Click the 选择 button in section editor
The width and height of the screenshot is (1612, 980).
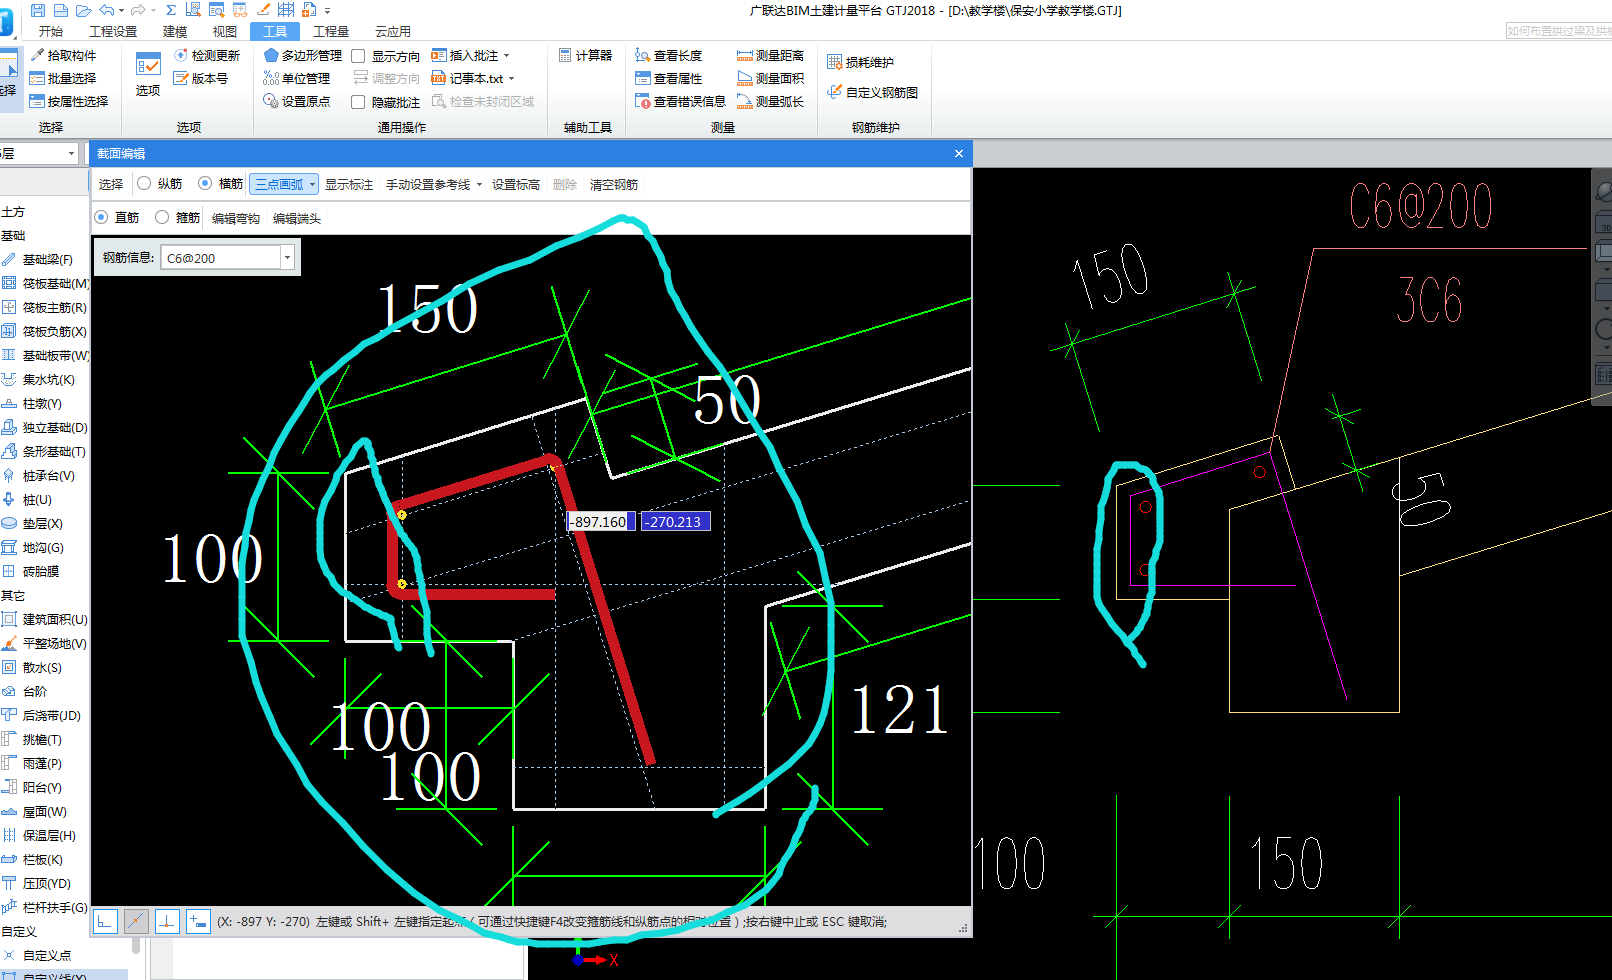(x=111, y=184)
